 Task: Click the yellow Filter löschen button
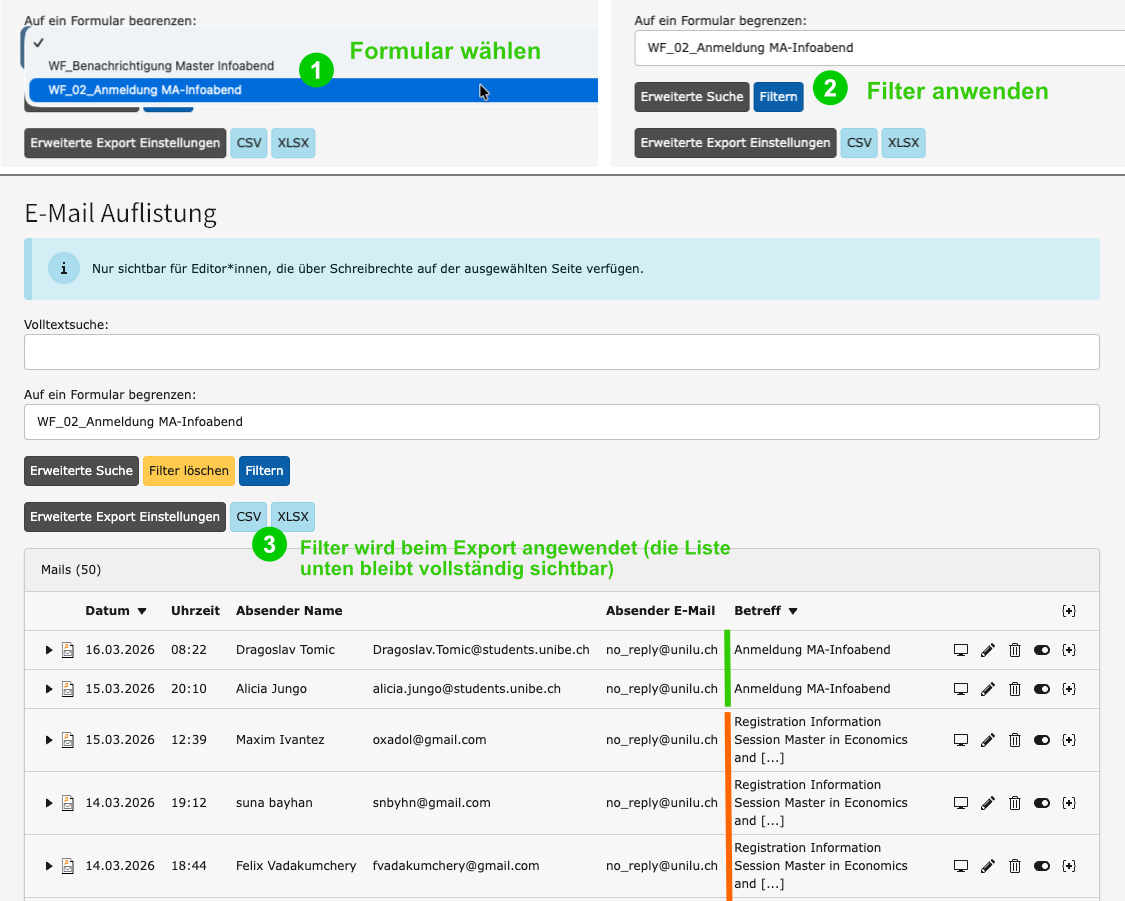pos(190,471)
